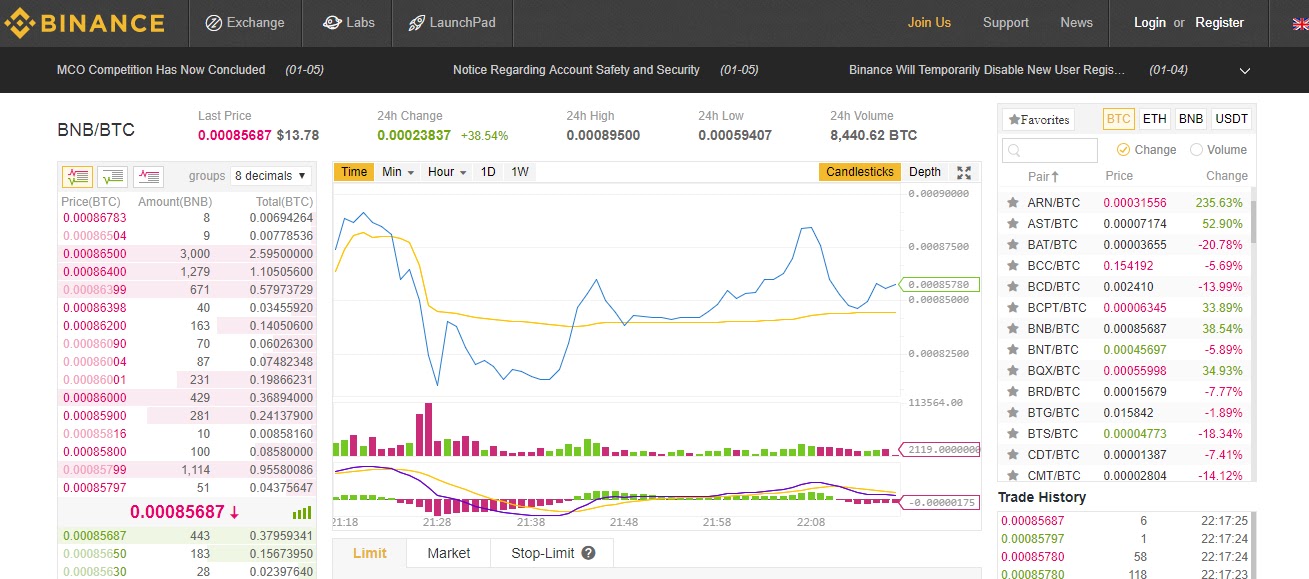Click the LaunchPad rocket icon
Screen dimensions: 1309x579
tap(415, 22)
